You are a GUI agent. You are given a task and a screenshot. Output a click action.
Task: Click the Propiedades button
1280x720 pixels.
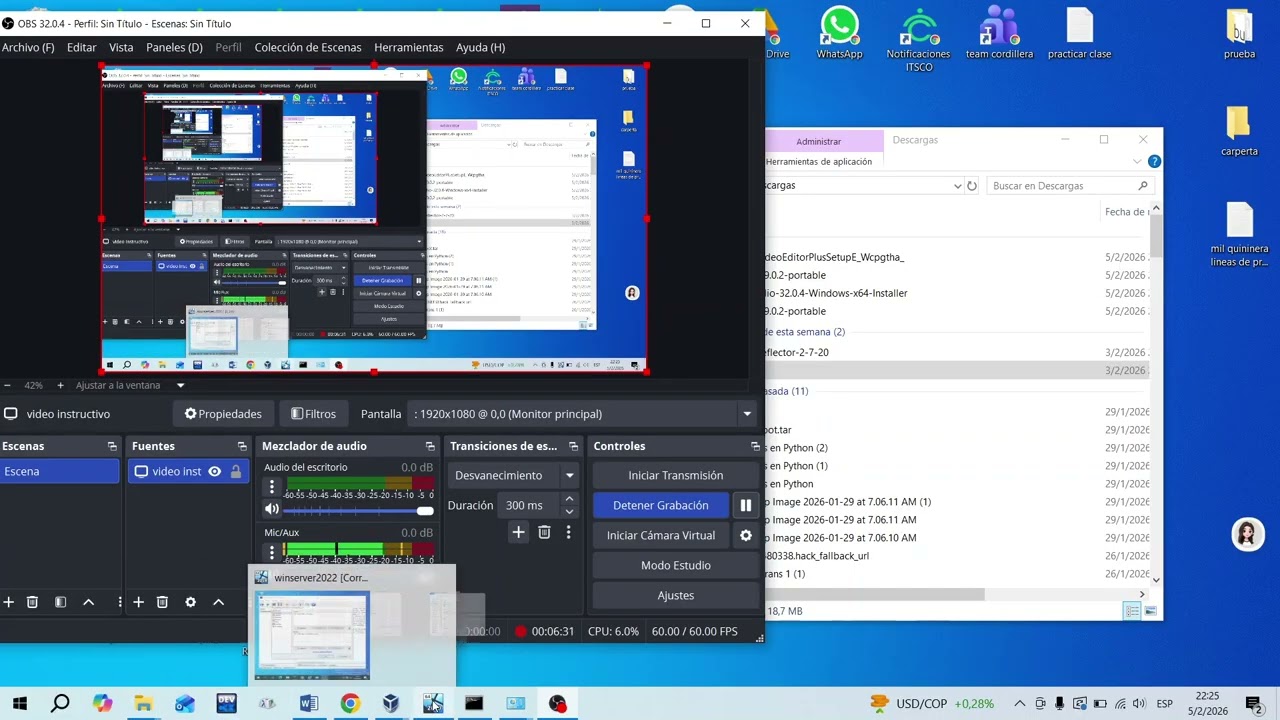[x=223, y=414]
